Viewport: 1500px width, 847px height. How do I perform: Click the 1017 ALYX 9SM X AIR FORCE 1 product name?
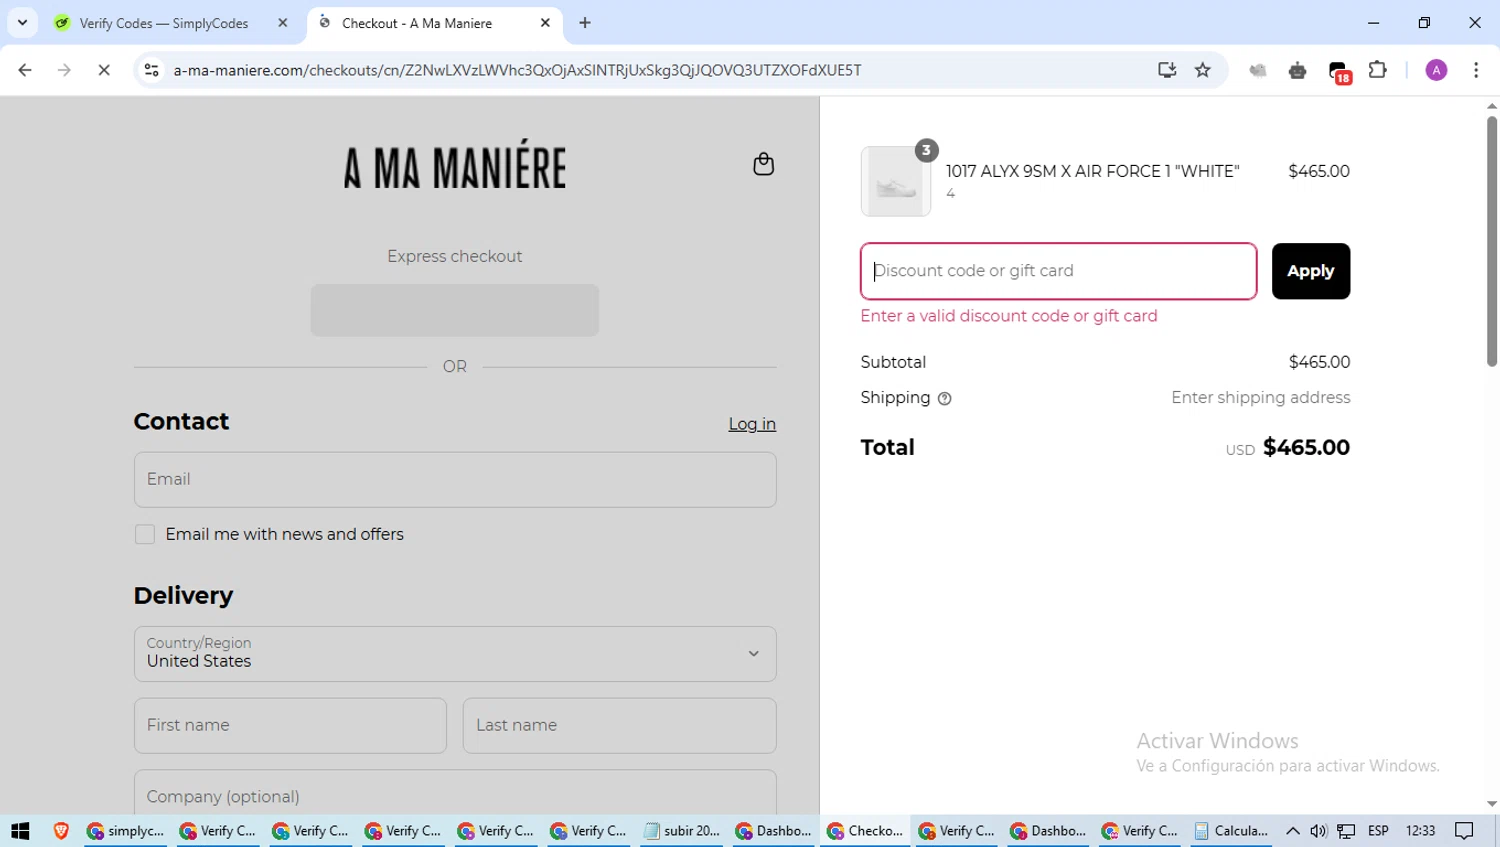1092,171
